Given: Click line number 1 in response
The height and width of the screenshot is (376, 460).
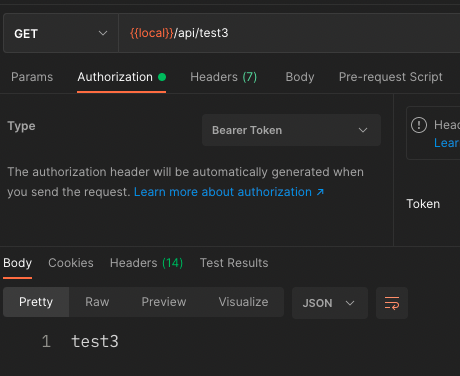Looking at the screenshot, I should pos(46,342).
